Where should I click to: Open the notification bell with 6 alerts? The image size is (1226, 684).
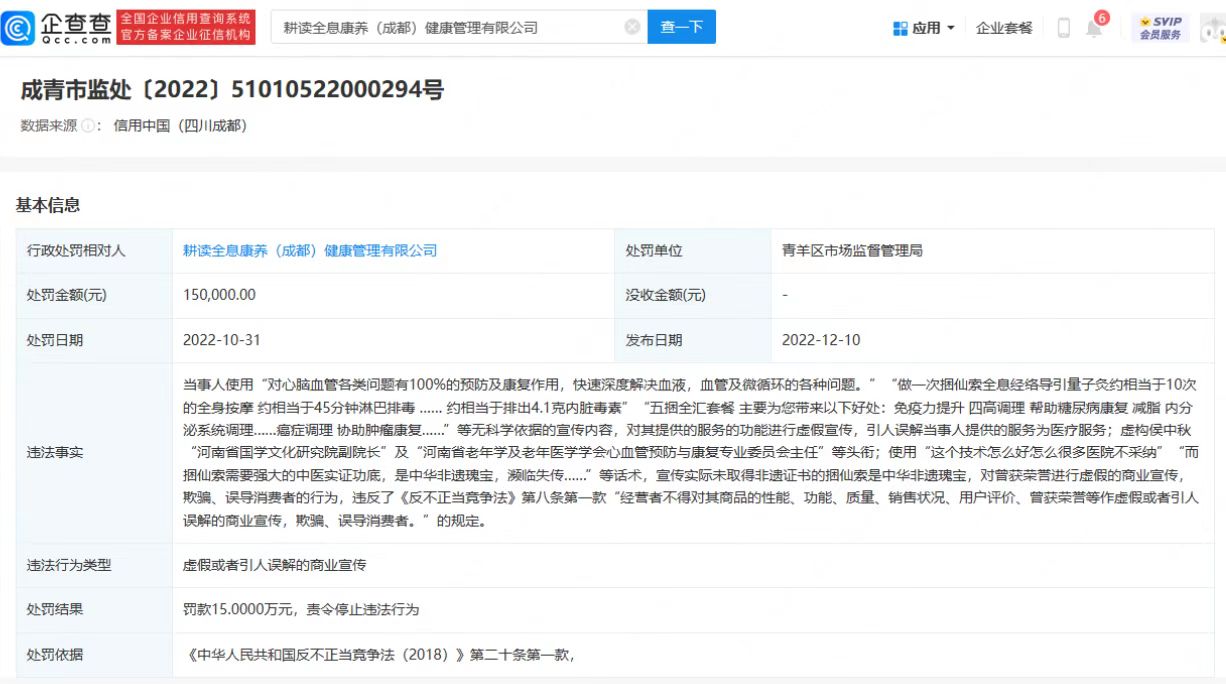[1094, 28]
